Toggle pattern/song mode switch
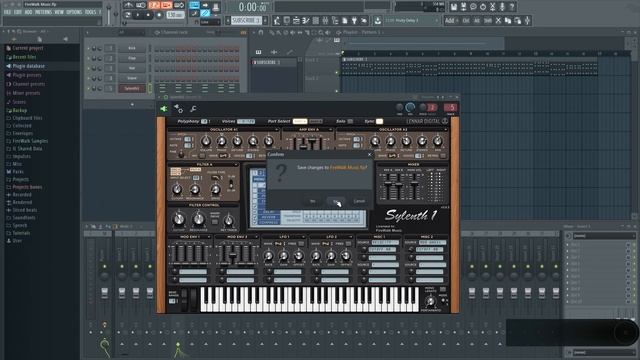 point(128,15)
